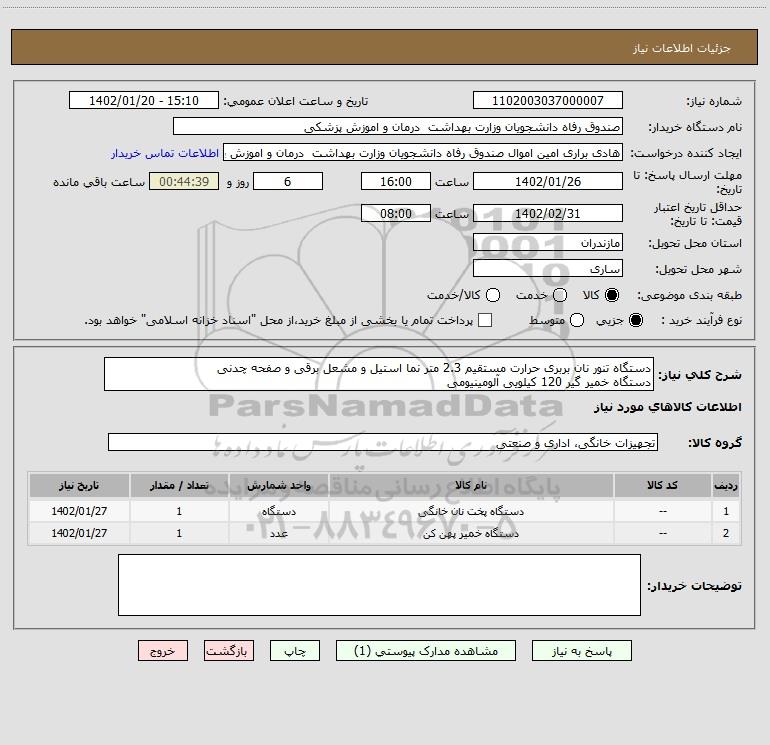Click the date cell for row 1
The image size is (770, 745).
pos(79,511)
